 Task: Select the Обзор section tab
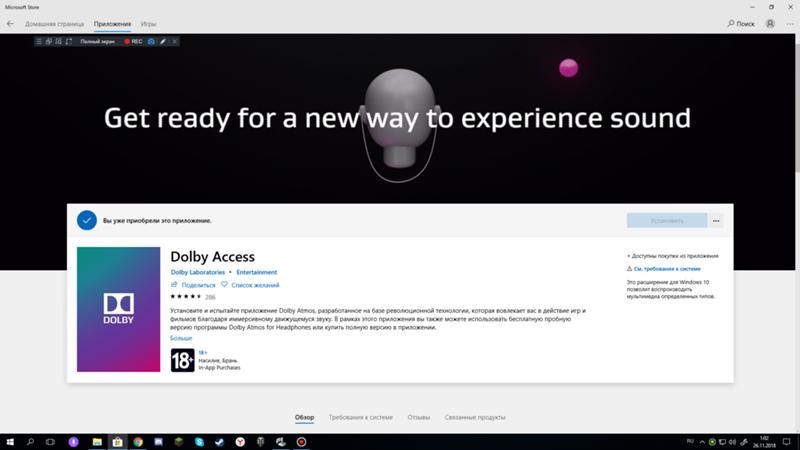[304, 417]
